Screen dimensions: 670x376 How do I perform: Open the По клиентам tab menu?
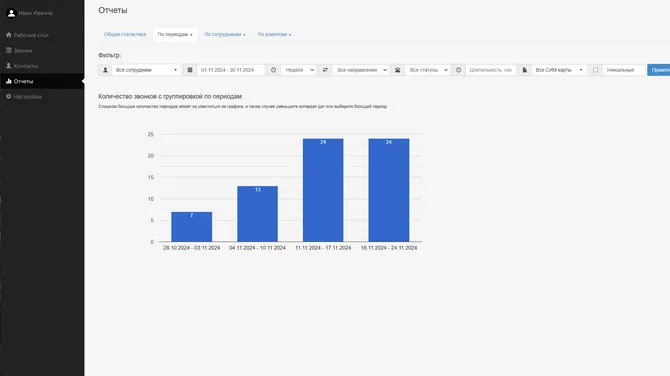[274, 34]
